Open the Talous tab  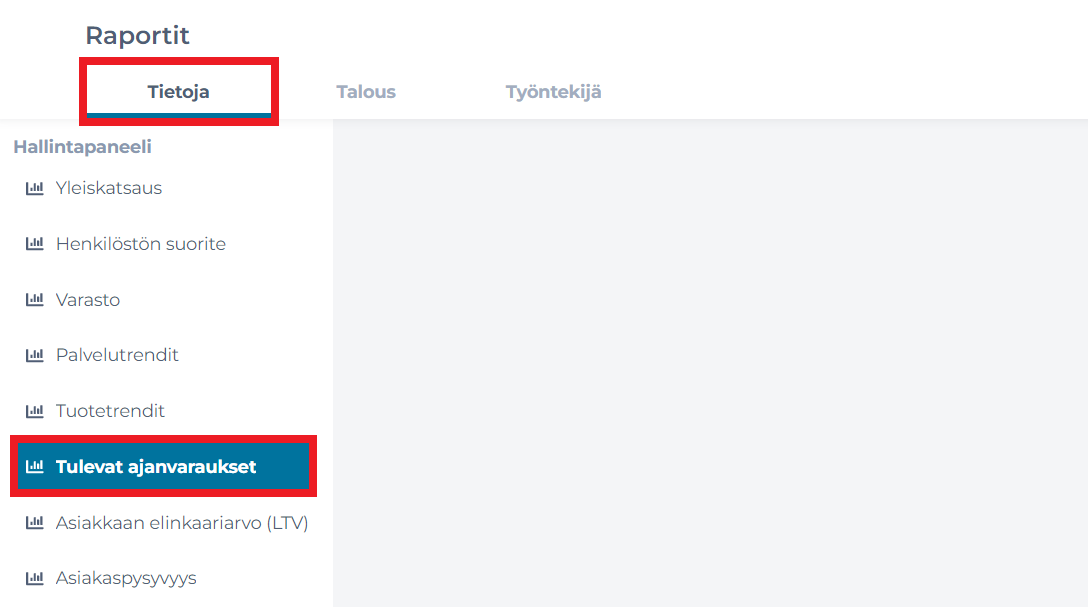(366, 92)
